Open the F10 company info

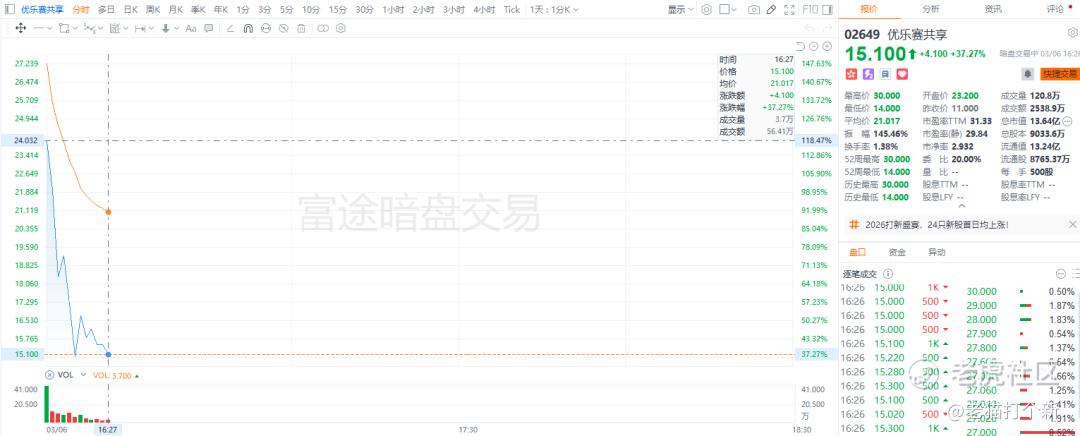point(811,10)
